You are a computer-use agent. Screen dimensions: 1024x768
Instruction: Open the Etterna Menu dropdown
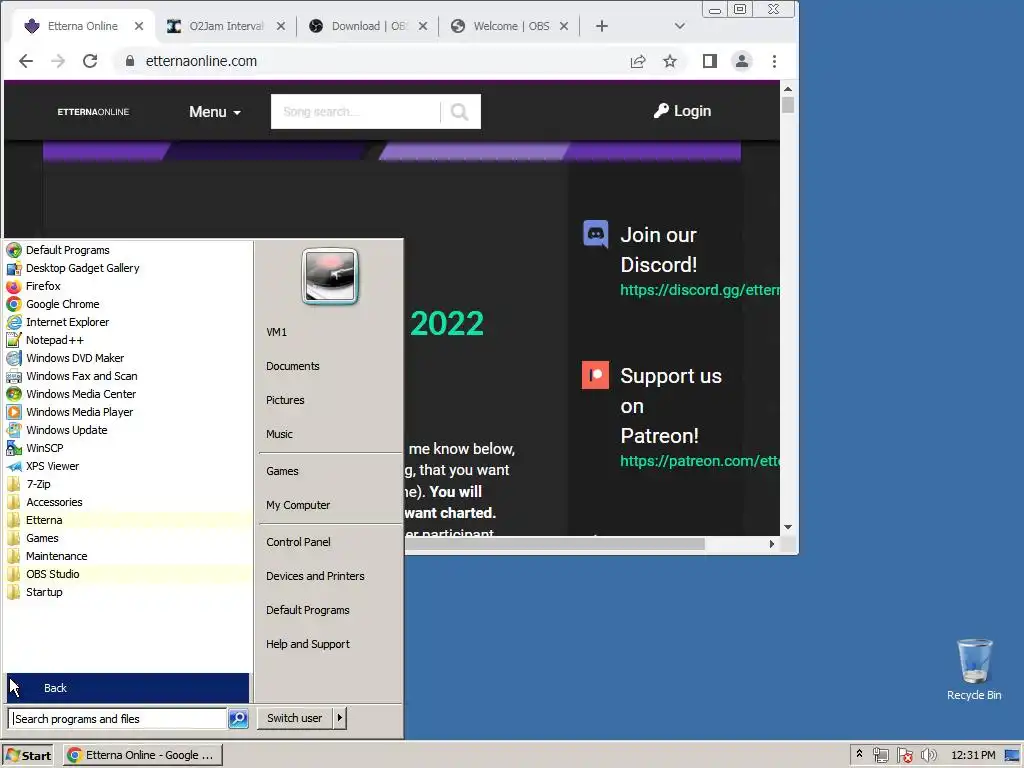click(x=215, y=112)
